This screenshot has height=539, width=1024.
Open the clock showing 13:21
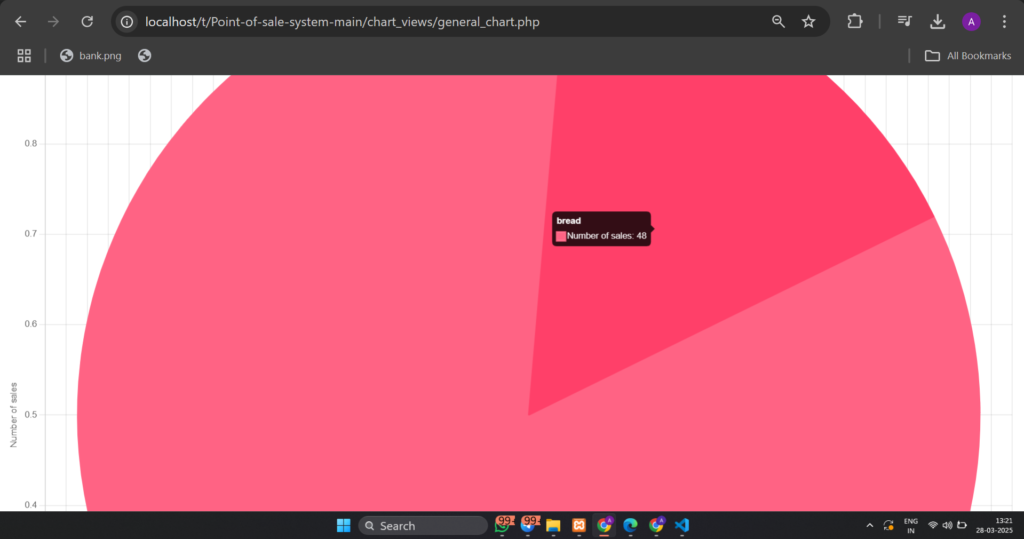tap(995, 525)
